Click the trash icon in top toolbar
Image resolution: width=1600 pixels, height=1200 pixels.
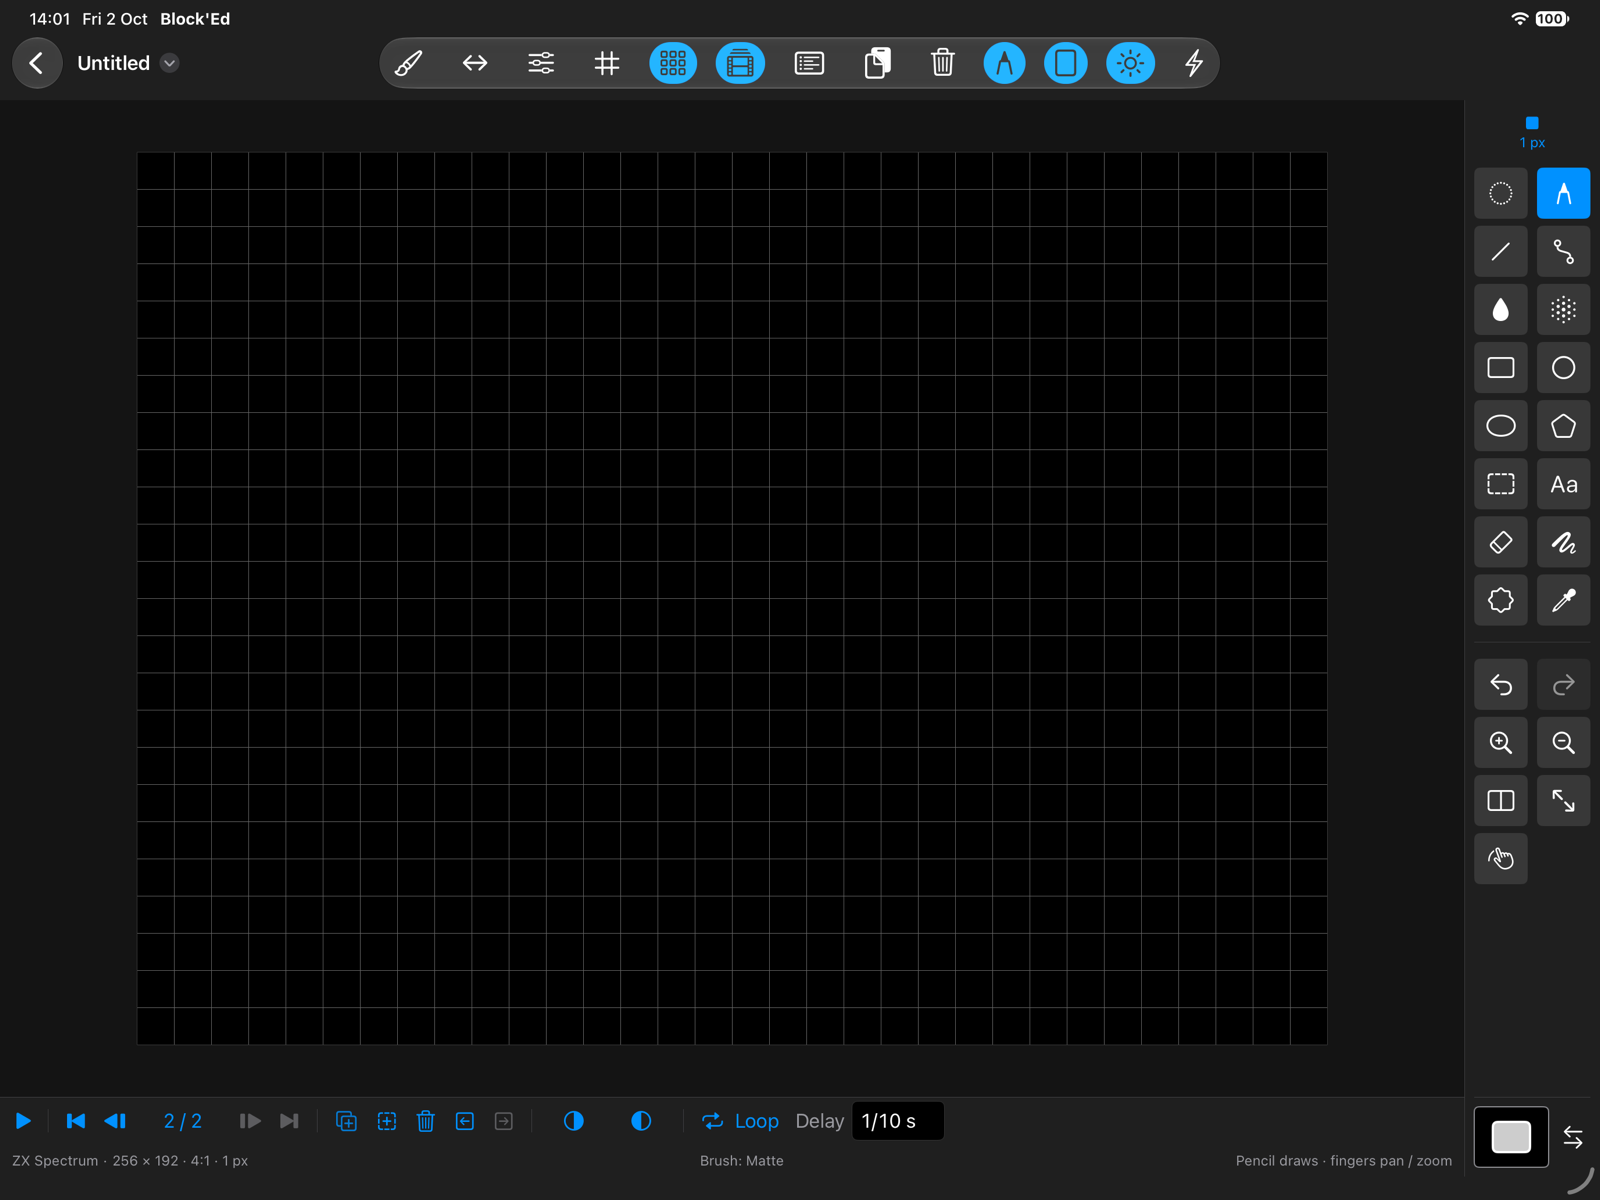[x=942, y=63]
